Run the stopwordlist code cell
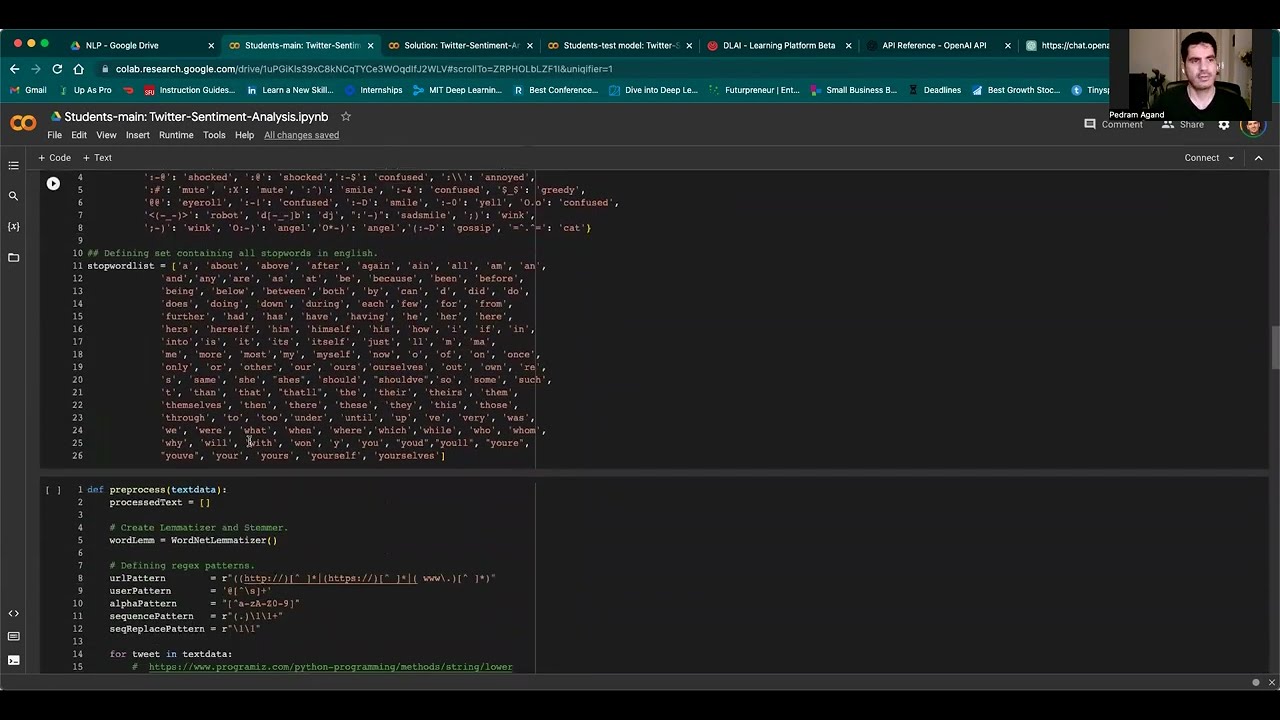 (53, 183)
